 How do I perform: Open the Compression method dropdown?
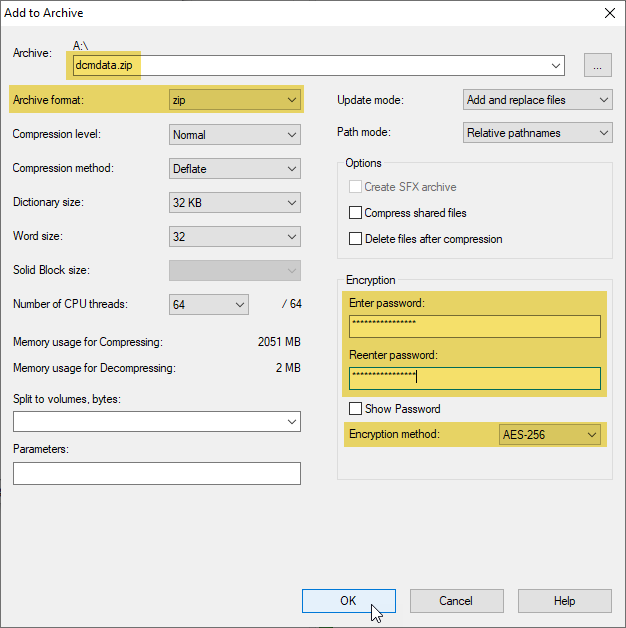[235, 168]
